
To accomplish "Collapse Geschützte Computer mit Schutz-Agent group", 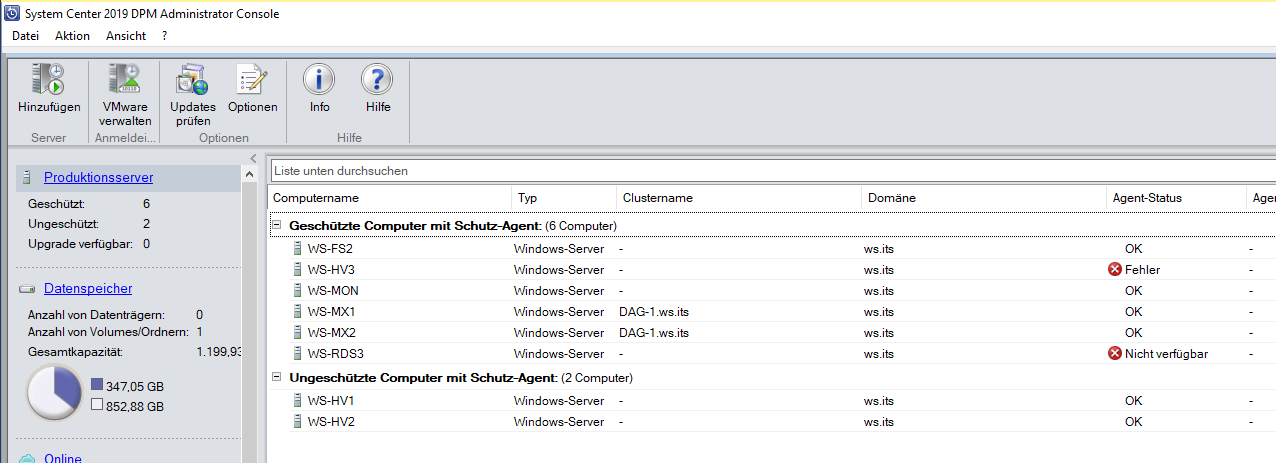I will pos(278,226).
